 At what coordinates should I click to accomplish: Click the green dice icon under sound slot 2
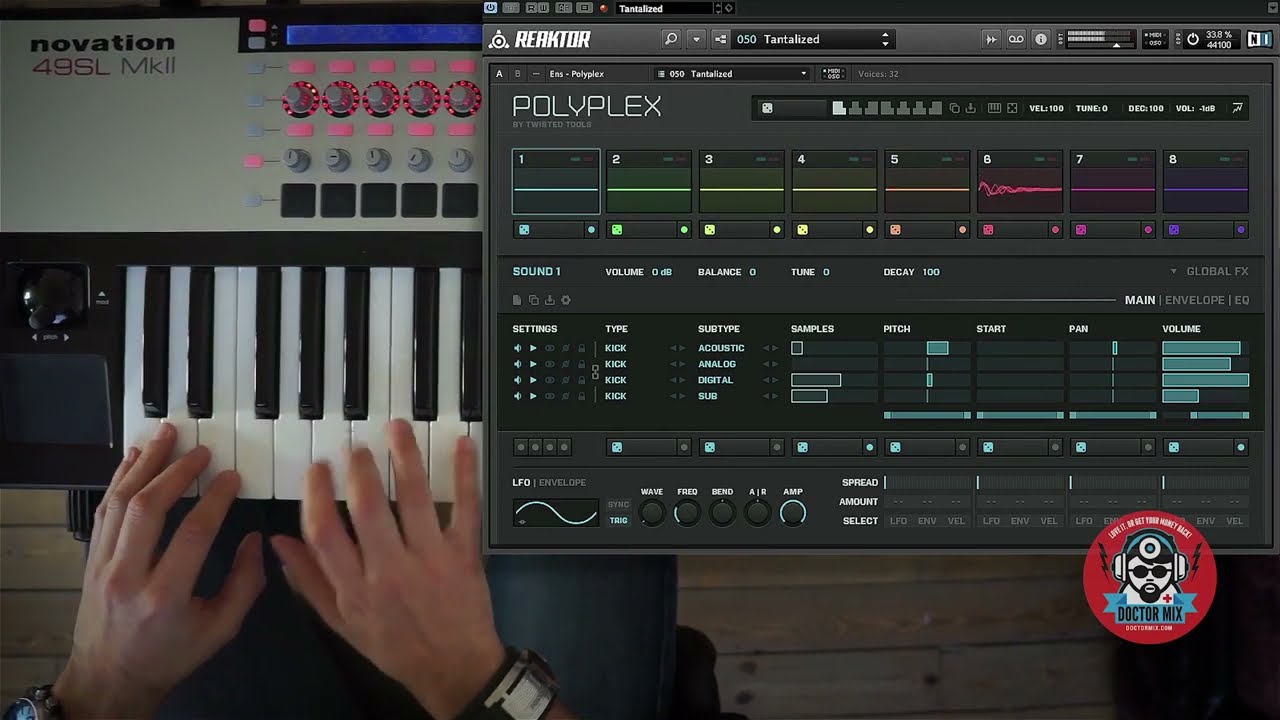617,230
